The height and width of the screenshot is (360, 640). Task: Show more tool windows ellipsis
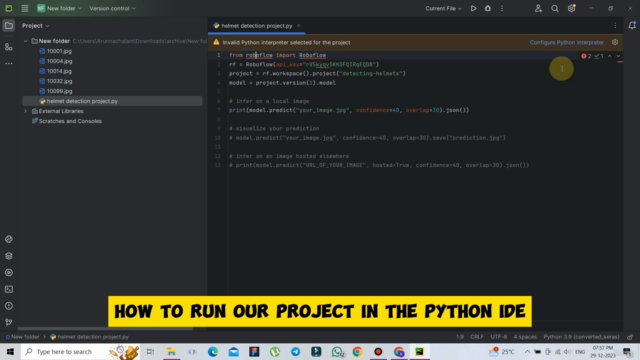pyautogui.click(x=9, y=64)
